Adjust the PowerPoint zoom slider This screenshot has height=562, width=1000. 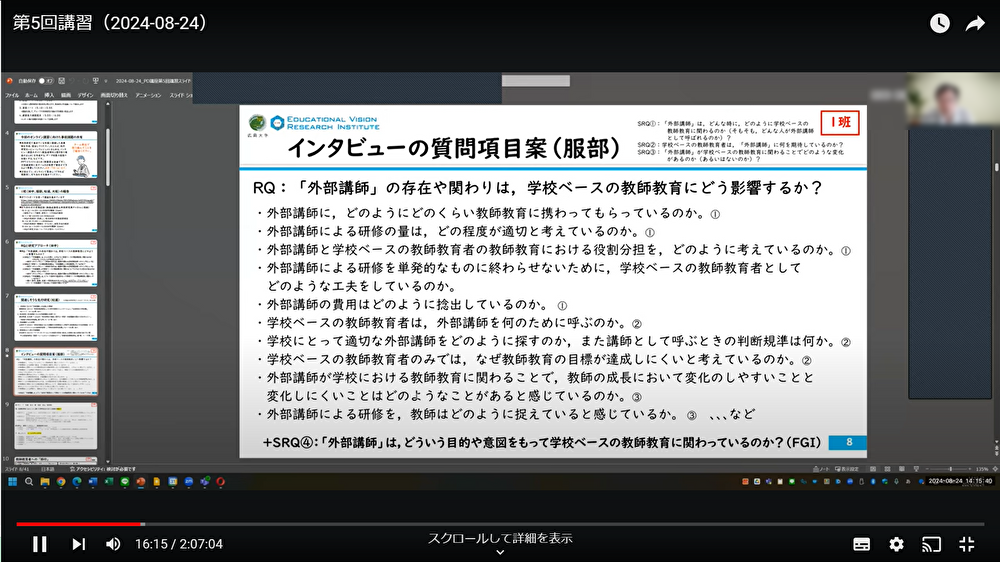[950, 469]
